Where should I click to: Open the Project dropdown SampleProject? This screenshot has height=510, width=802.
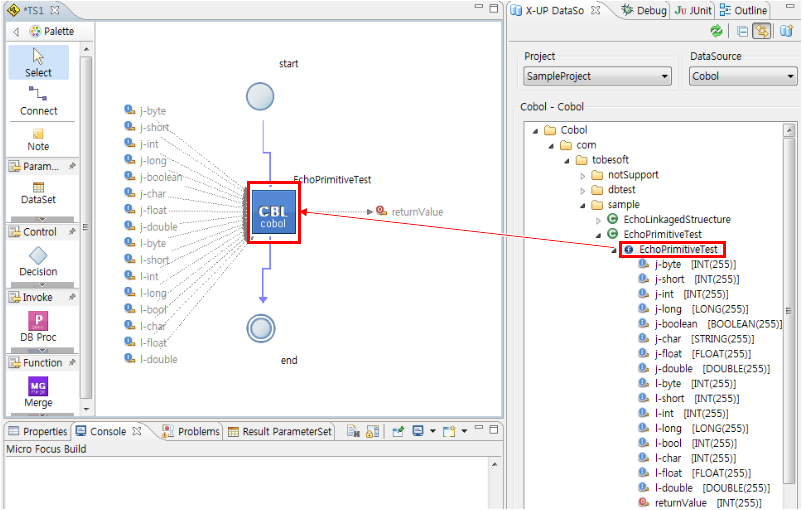tap(598, 76)
